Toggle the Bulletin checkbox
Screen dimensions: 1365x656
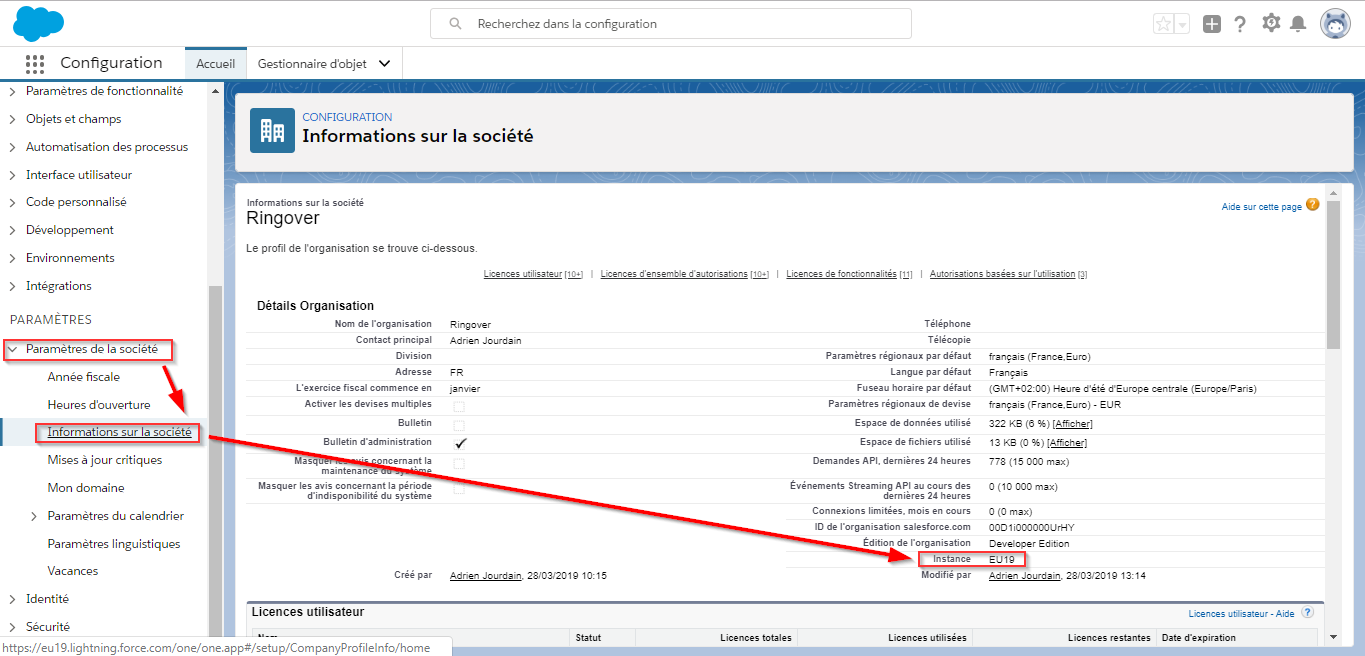click(x=459, y=424)
